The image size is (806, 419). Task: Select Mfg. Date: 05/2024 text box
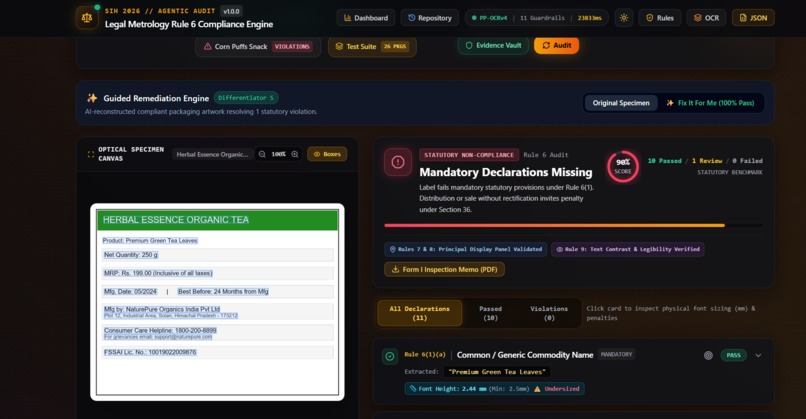130,292
